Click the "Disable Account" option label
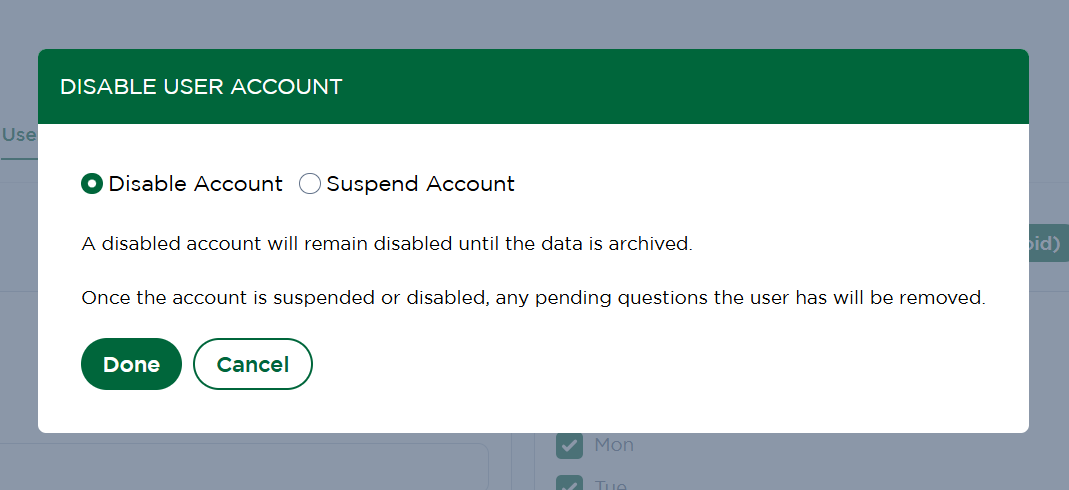Viewport: 1069px width, 490px height. (196, 184)
